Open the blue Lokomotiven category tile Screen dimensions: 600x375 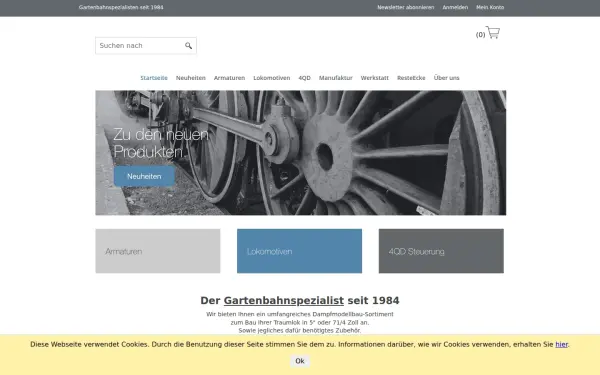point(299,251)
